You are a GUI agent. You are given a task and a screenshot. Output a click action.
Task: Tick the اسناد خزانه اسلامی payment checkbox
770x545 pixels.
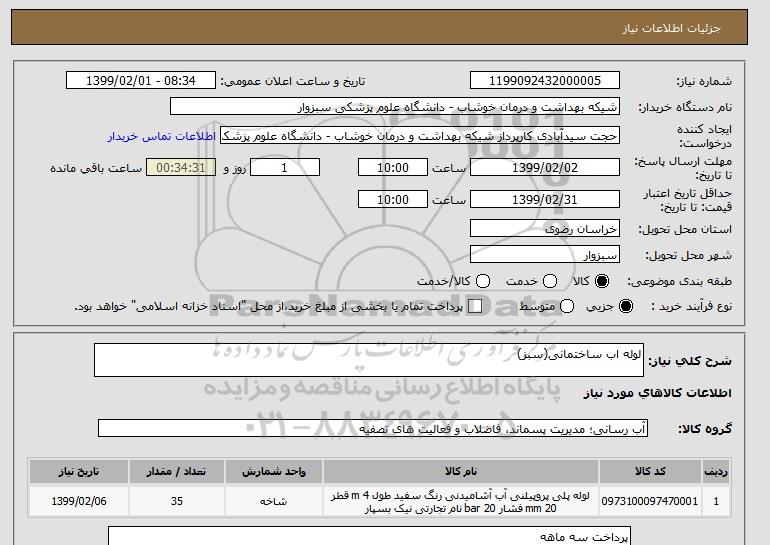(x=475, y=306)
